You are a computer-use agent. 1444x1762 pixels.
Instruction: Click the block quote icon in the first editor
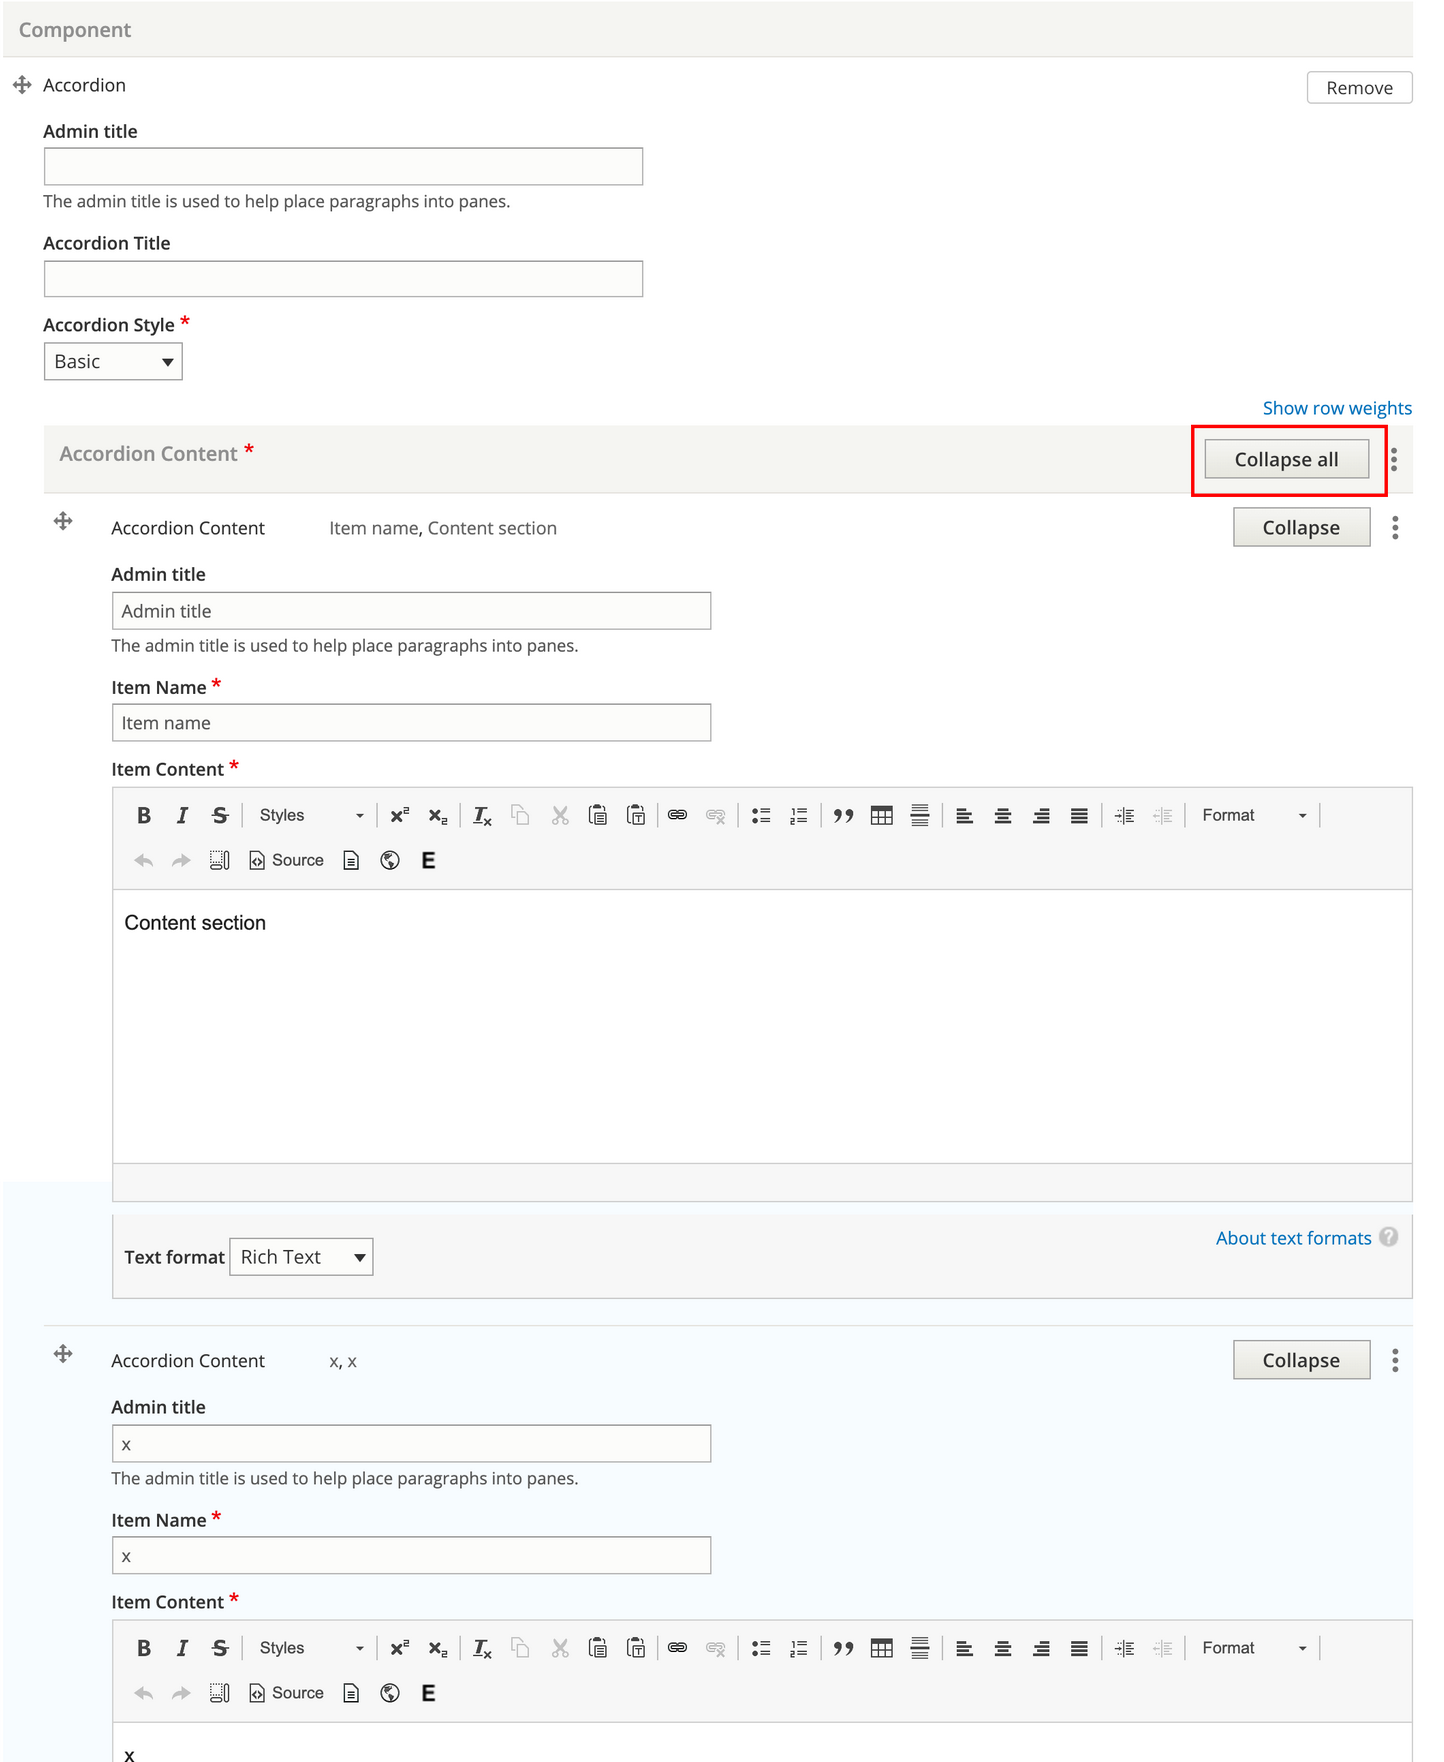click(x=843, y=816)
